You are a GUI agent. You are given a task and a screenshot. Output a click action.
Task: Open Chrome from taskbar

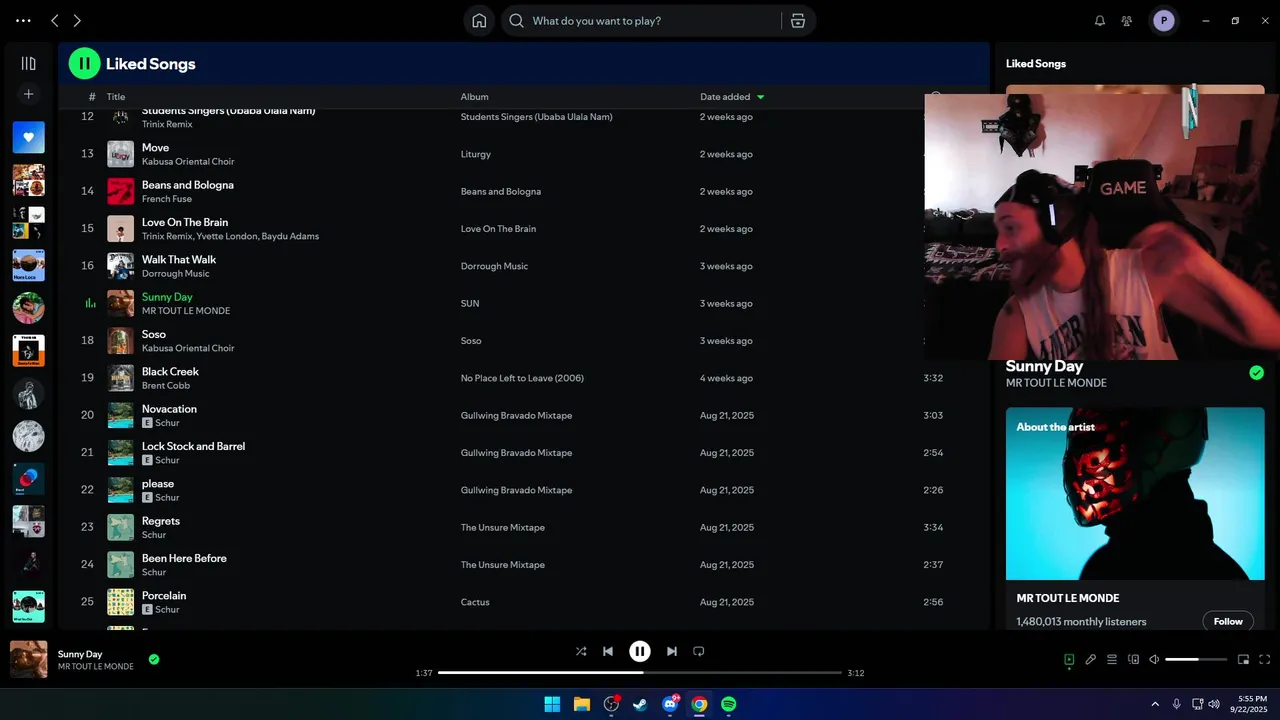pyautogui.click(x=699, y=704)
